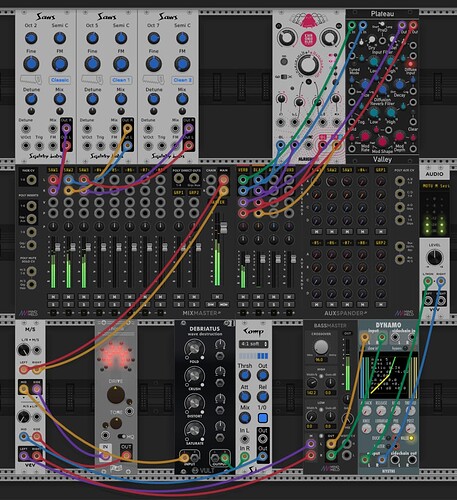Click the MixMaster master fader

pos(224,228)
